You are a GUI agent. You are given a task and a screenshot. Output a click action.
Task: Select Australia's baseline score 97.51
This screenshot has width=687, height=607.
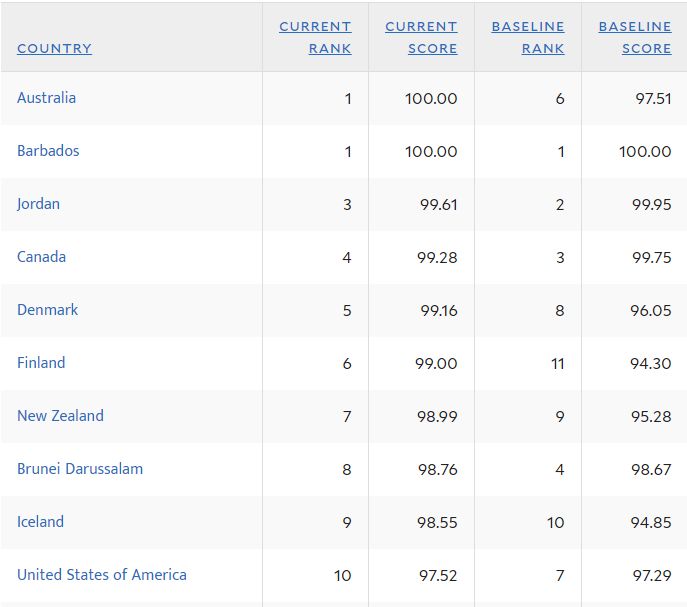[653, 99]
